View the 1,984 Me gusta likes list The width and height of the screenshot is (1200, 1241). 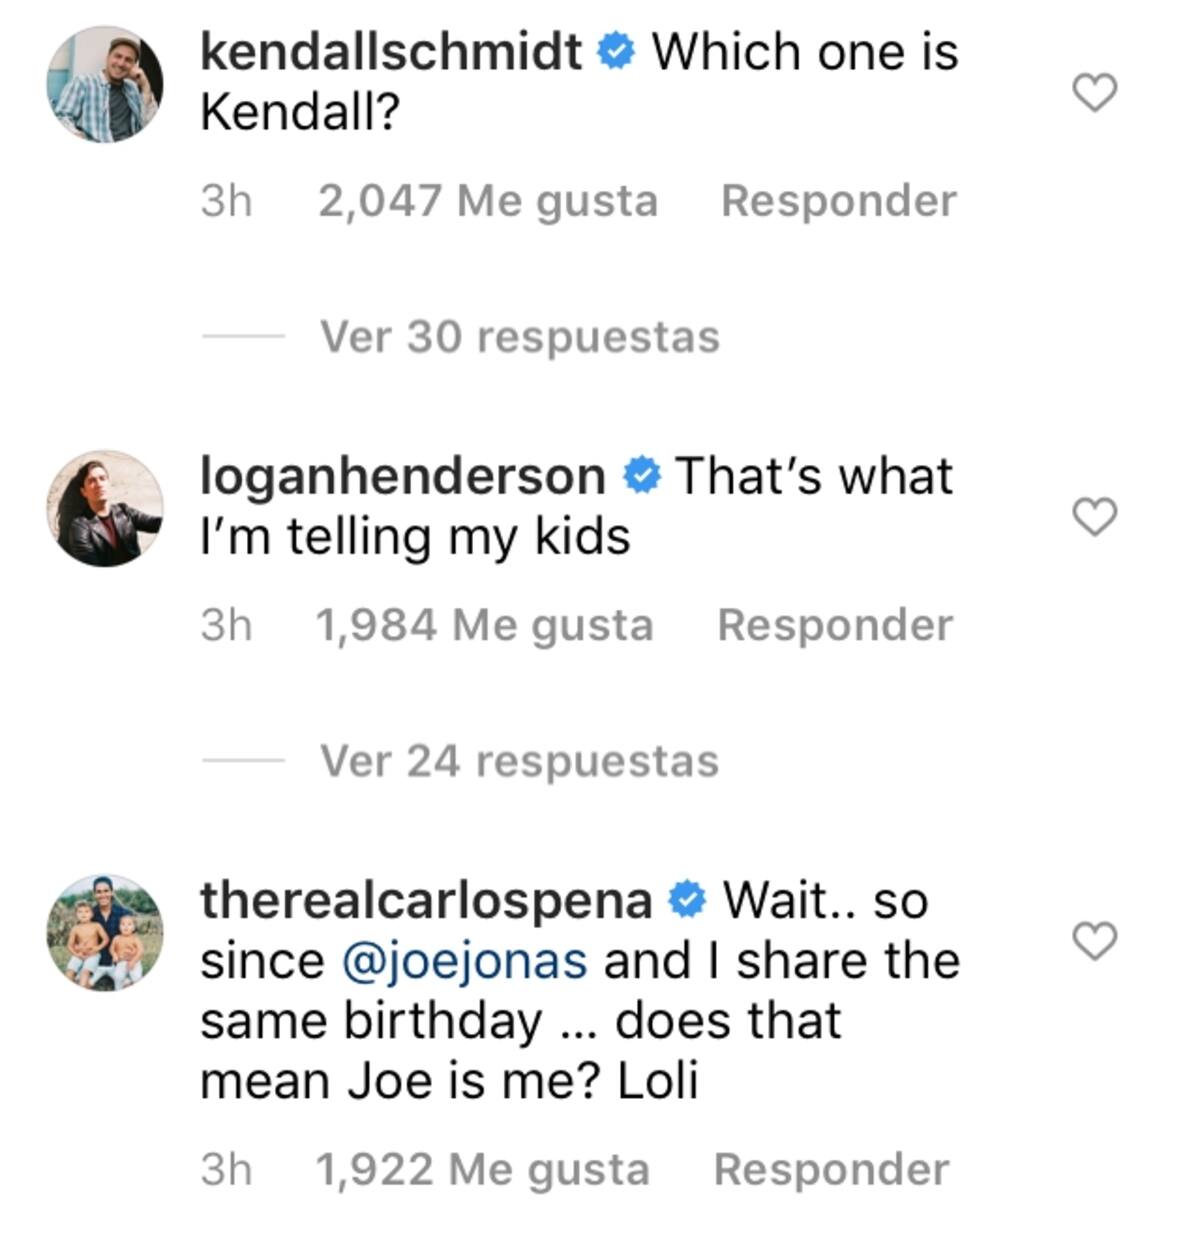tap(484, 625)
